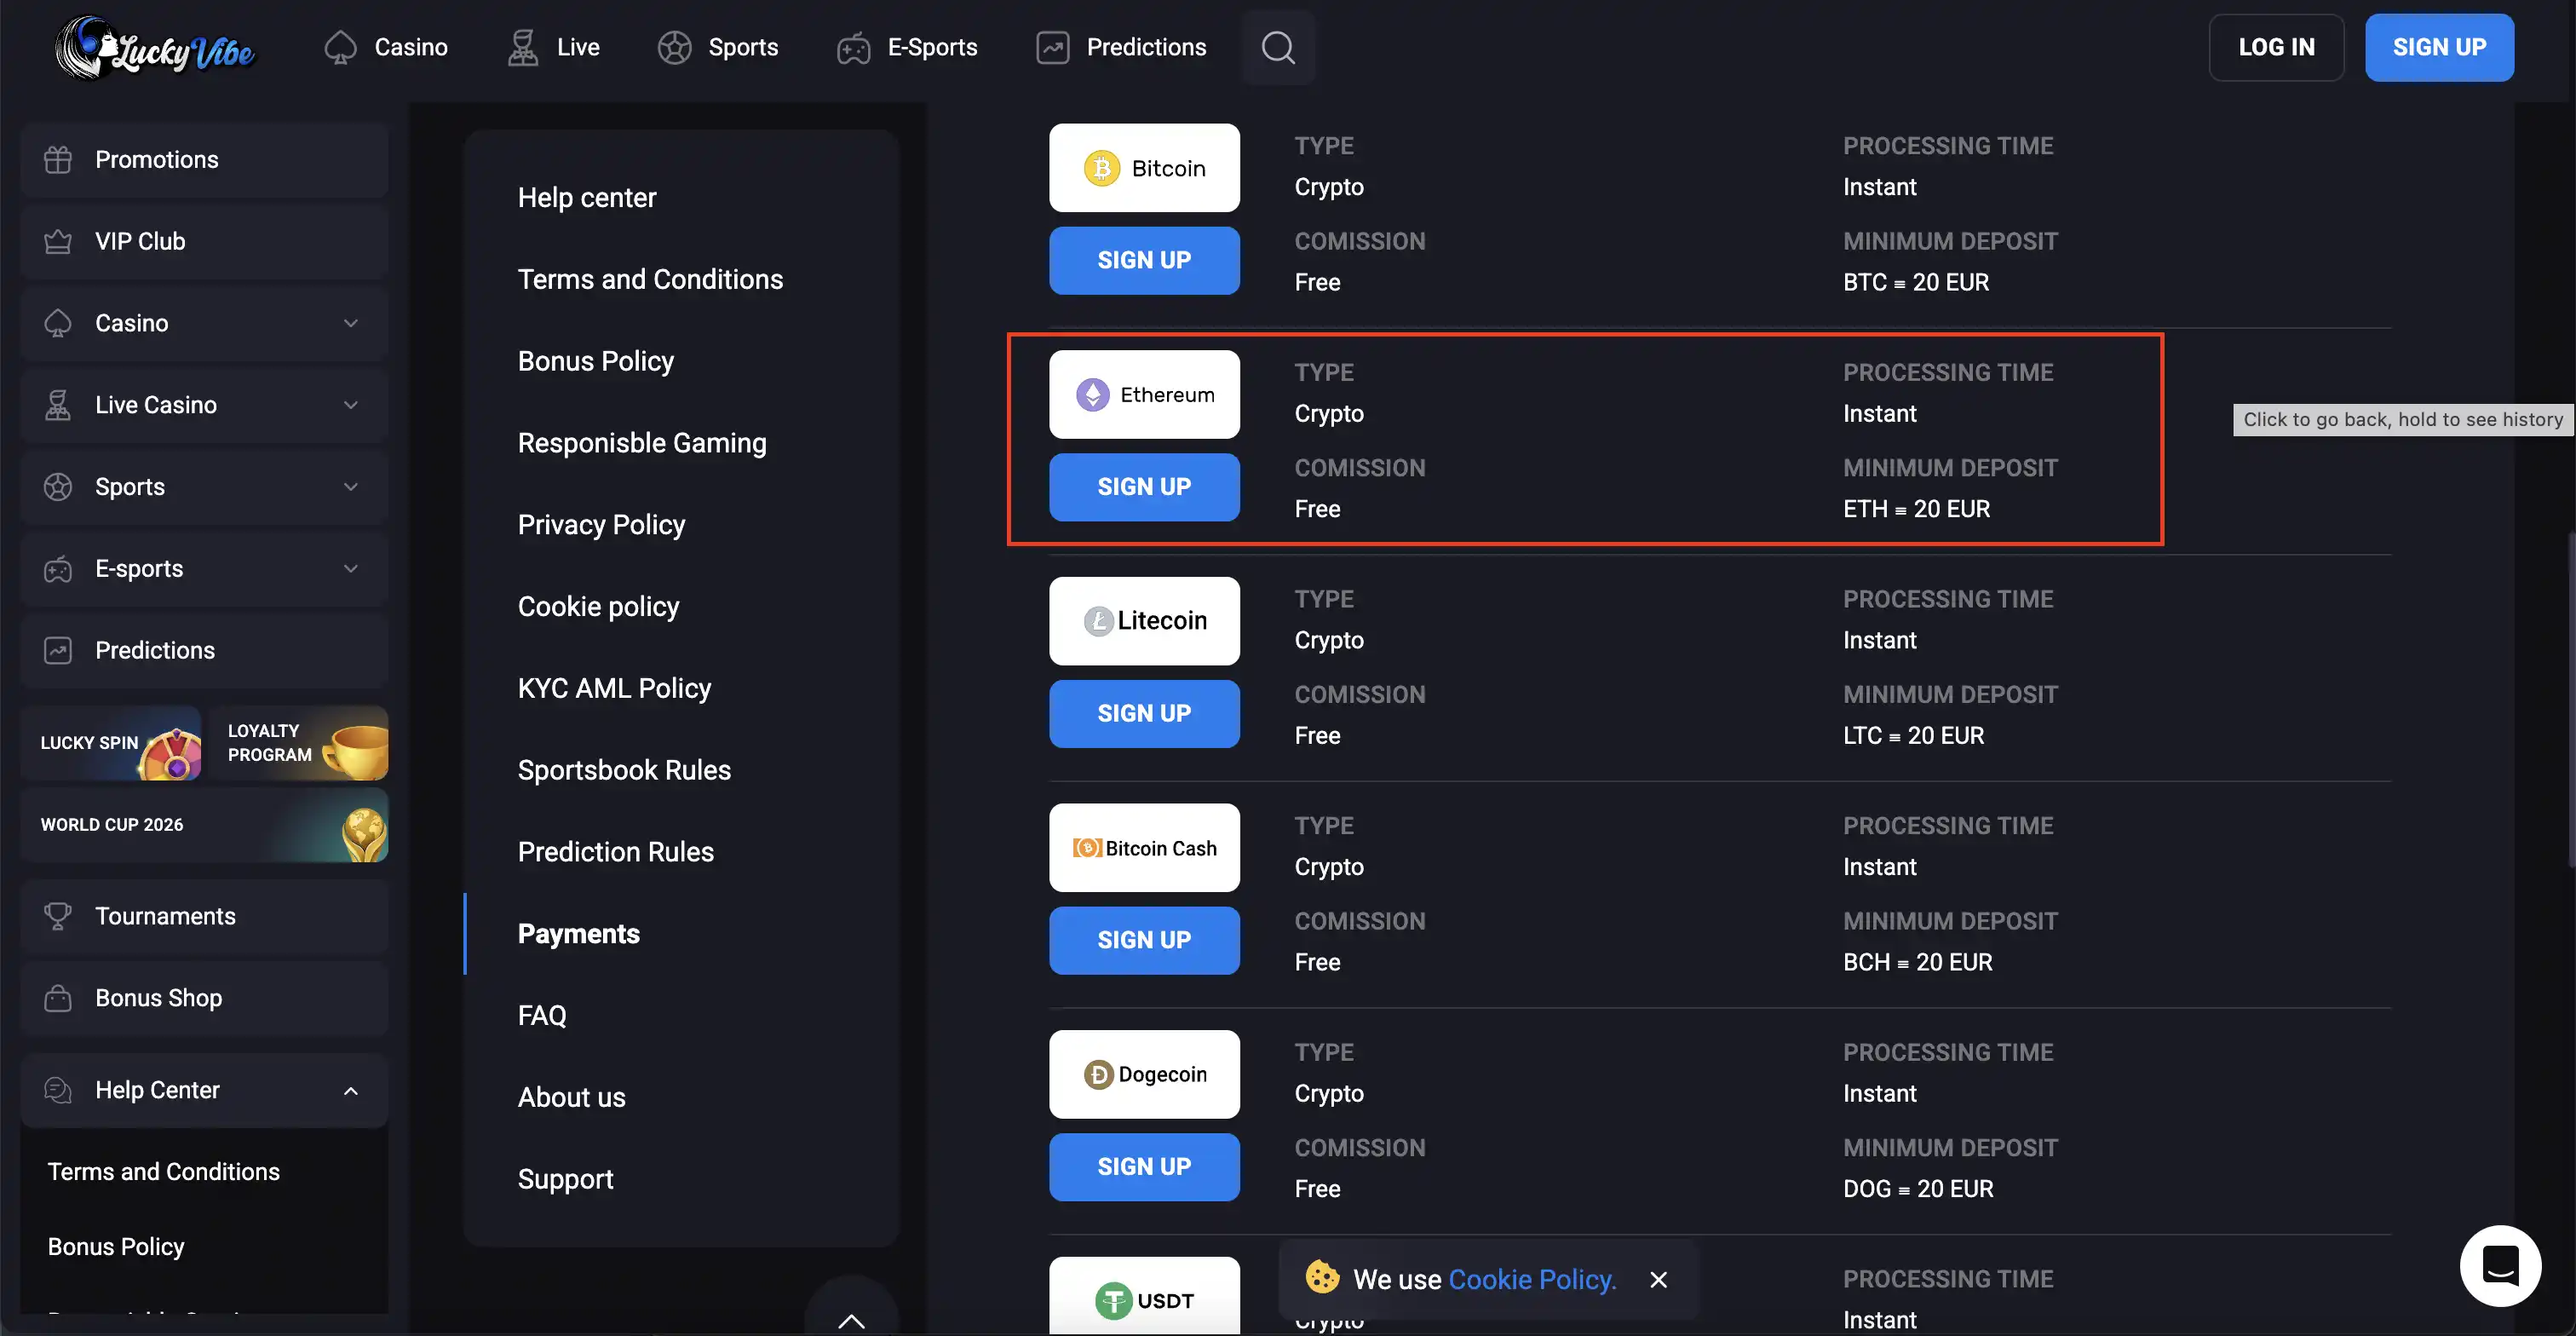Viewport: 2576px width, 1336px height.
Task: Open the FAQ page
Action: [542, 1016]
